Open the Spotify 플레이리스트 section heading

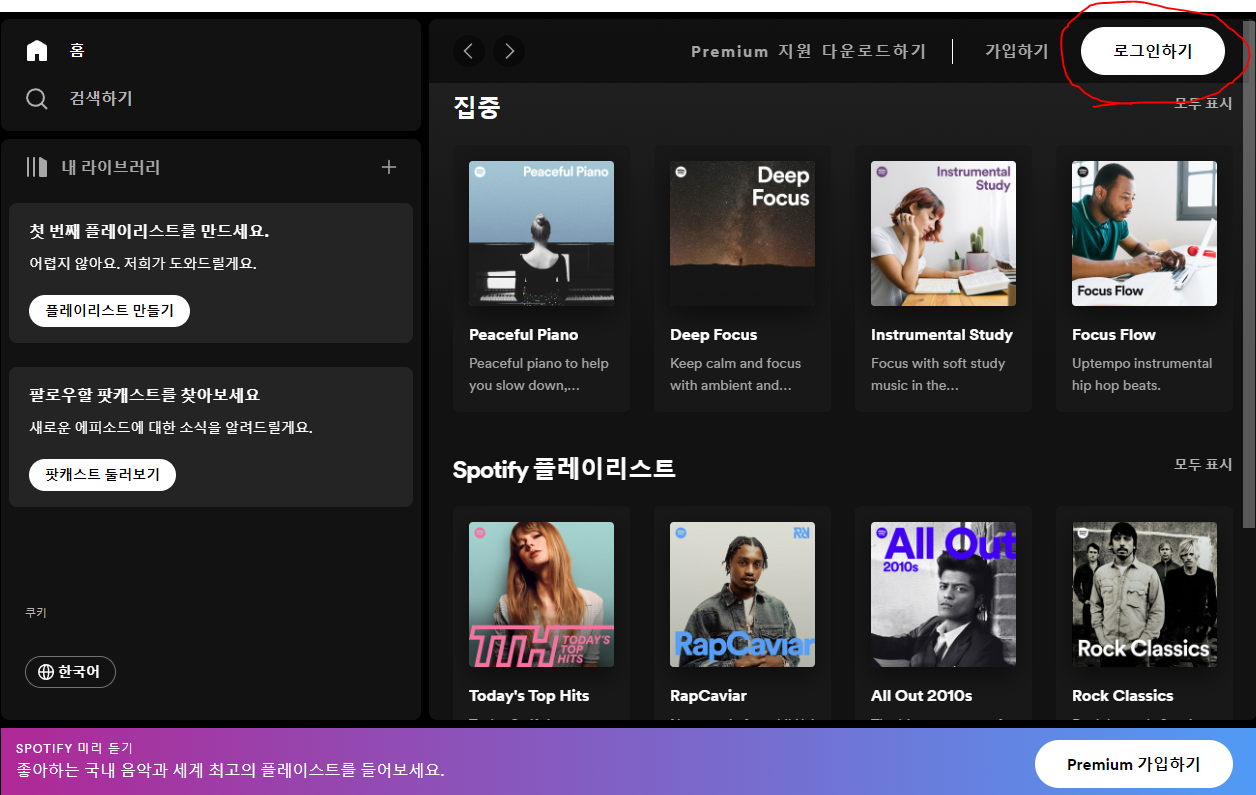pyautogui.click(x=564, y=468)
